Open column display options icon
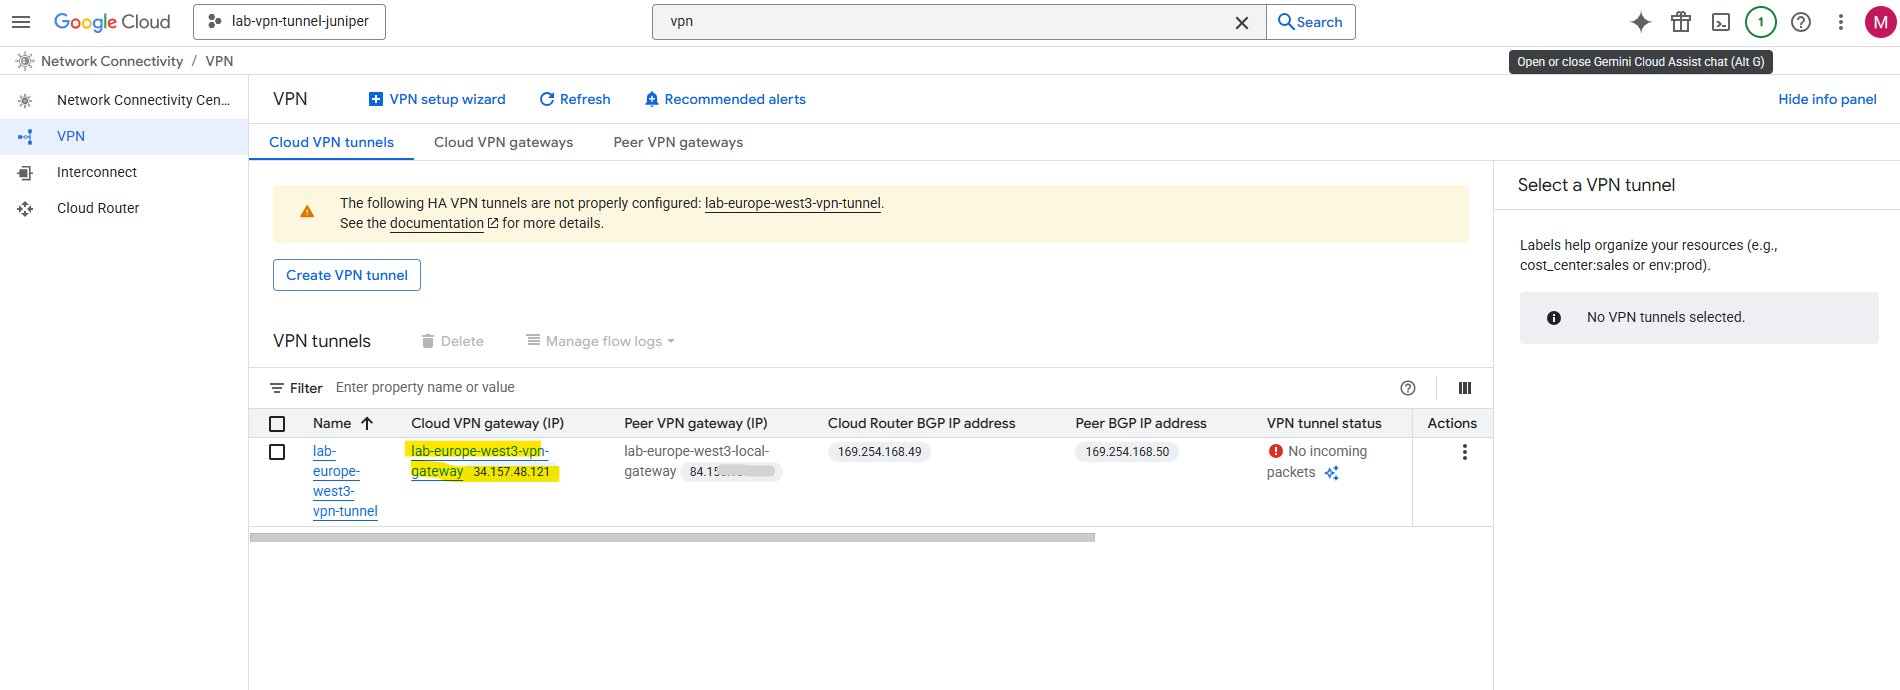 point(1465,388)
